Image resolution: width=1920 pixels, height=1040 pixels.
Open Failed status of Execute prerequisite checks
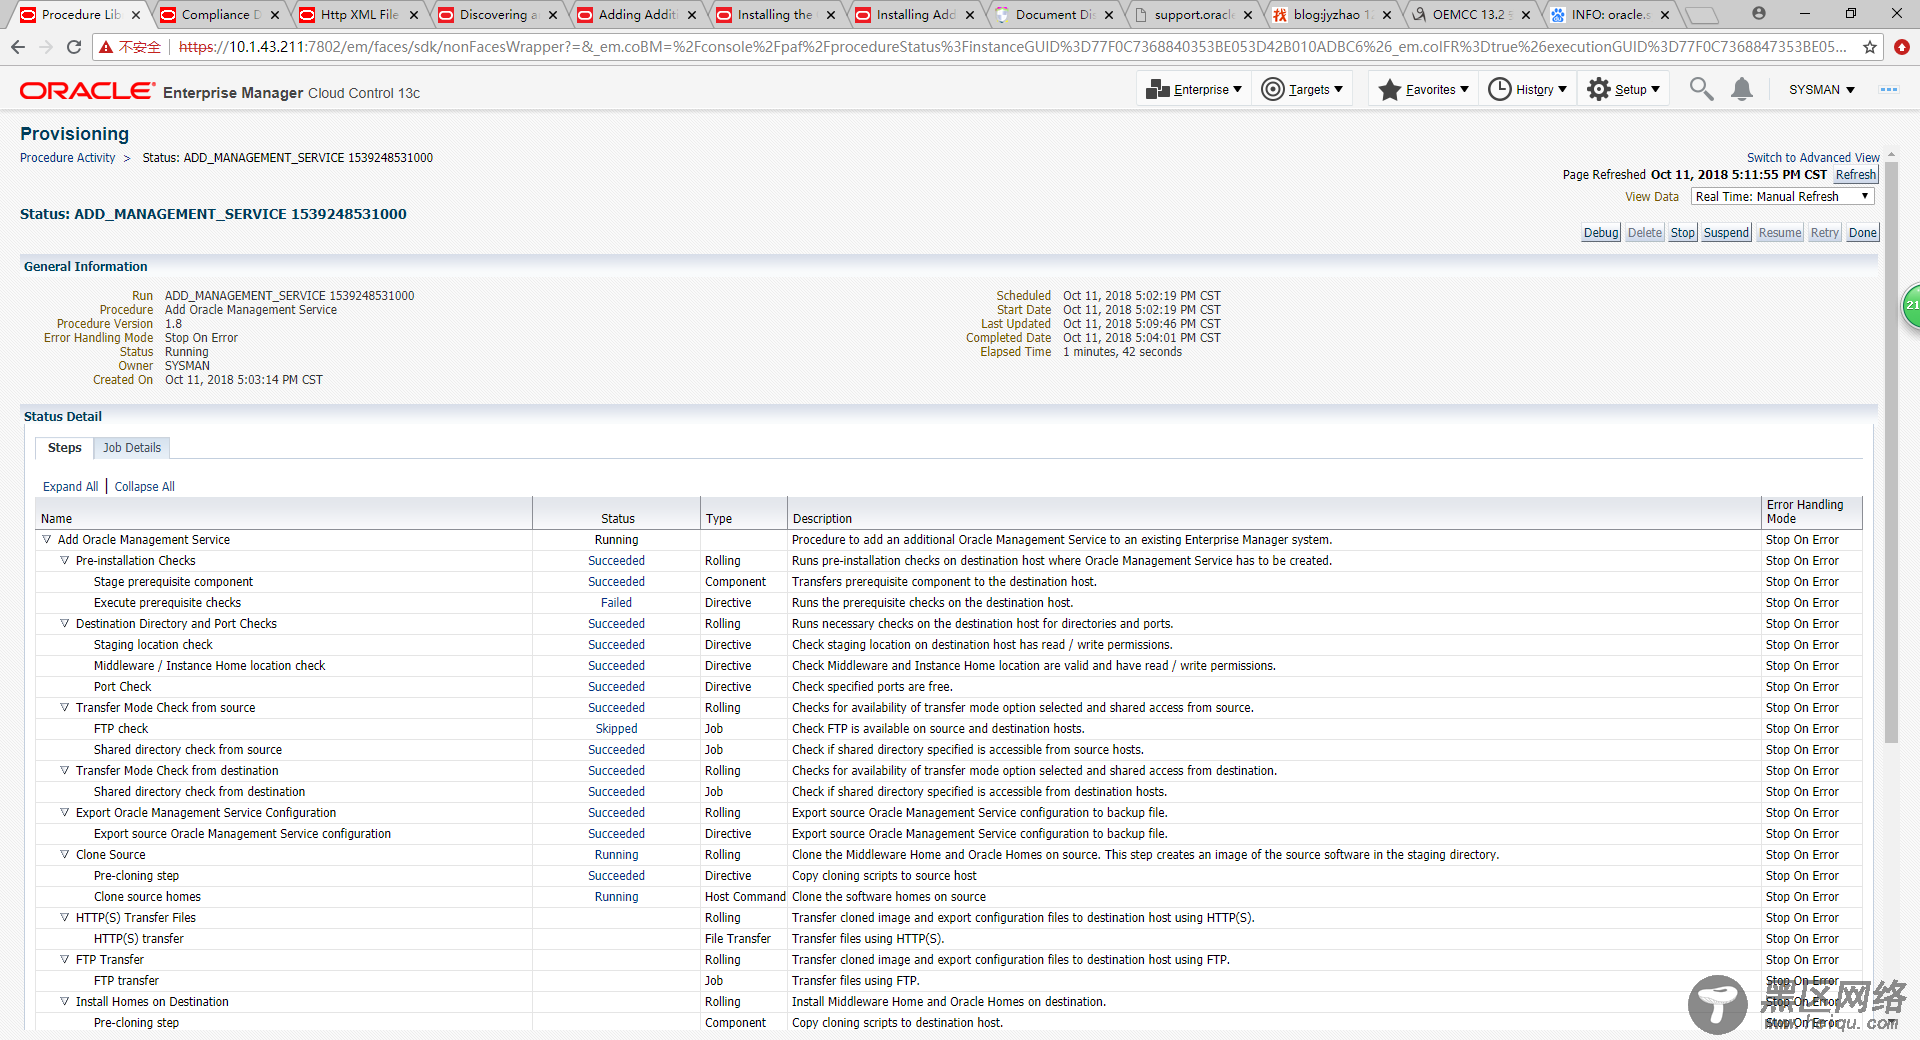point(616,603)
